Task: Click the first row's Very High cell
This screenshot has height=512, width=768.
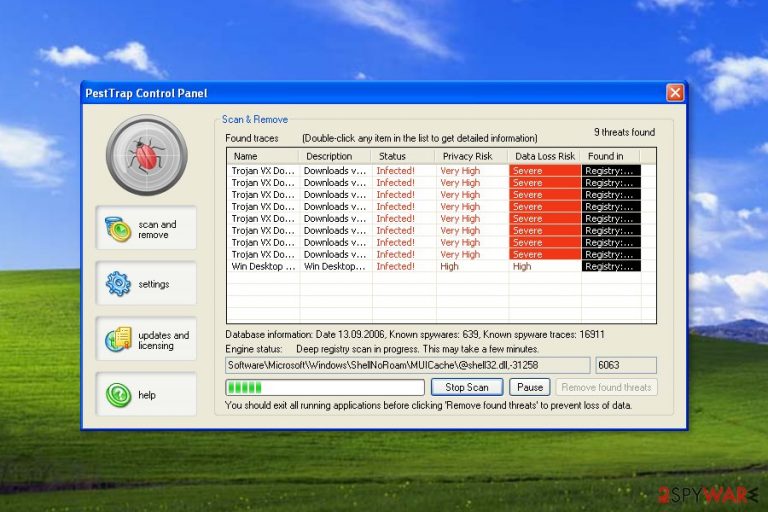Action: point(460,171)
